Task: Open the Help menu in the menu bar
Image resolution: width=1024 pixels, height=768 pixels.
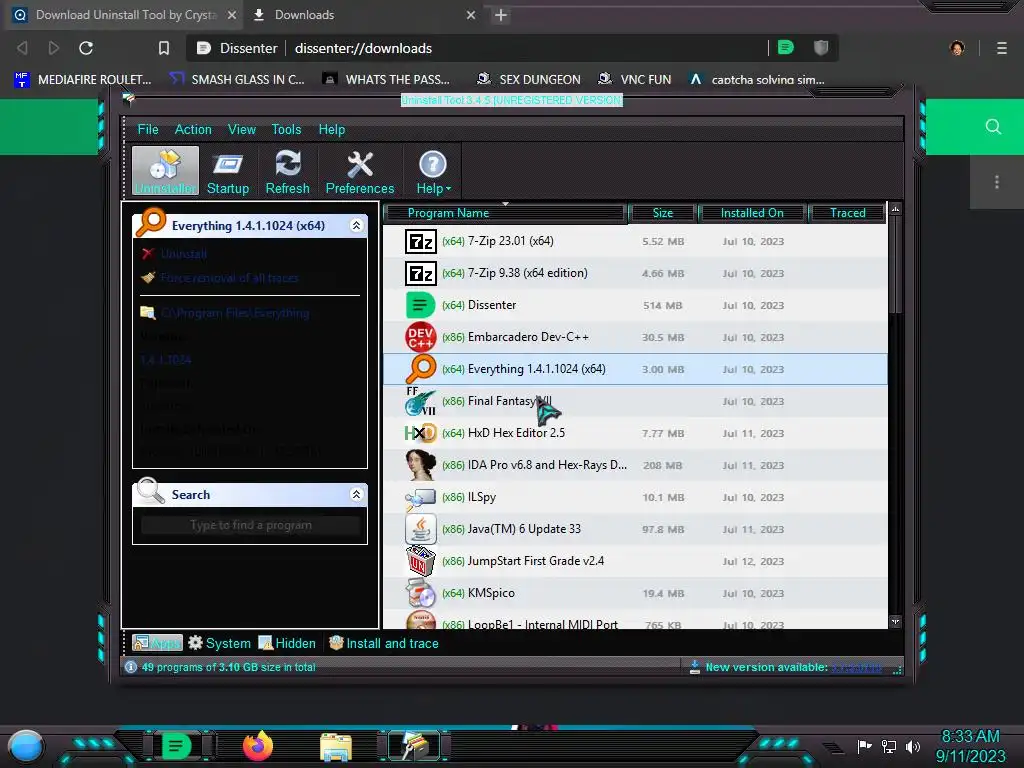Action: pos(332,129)
